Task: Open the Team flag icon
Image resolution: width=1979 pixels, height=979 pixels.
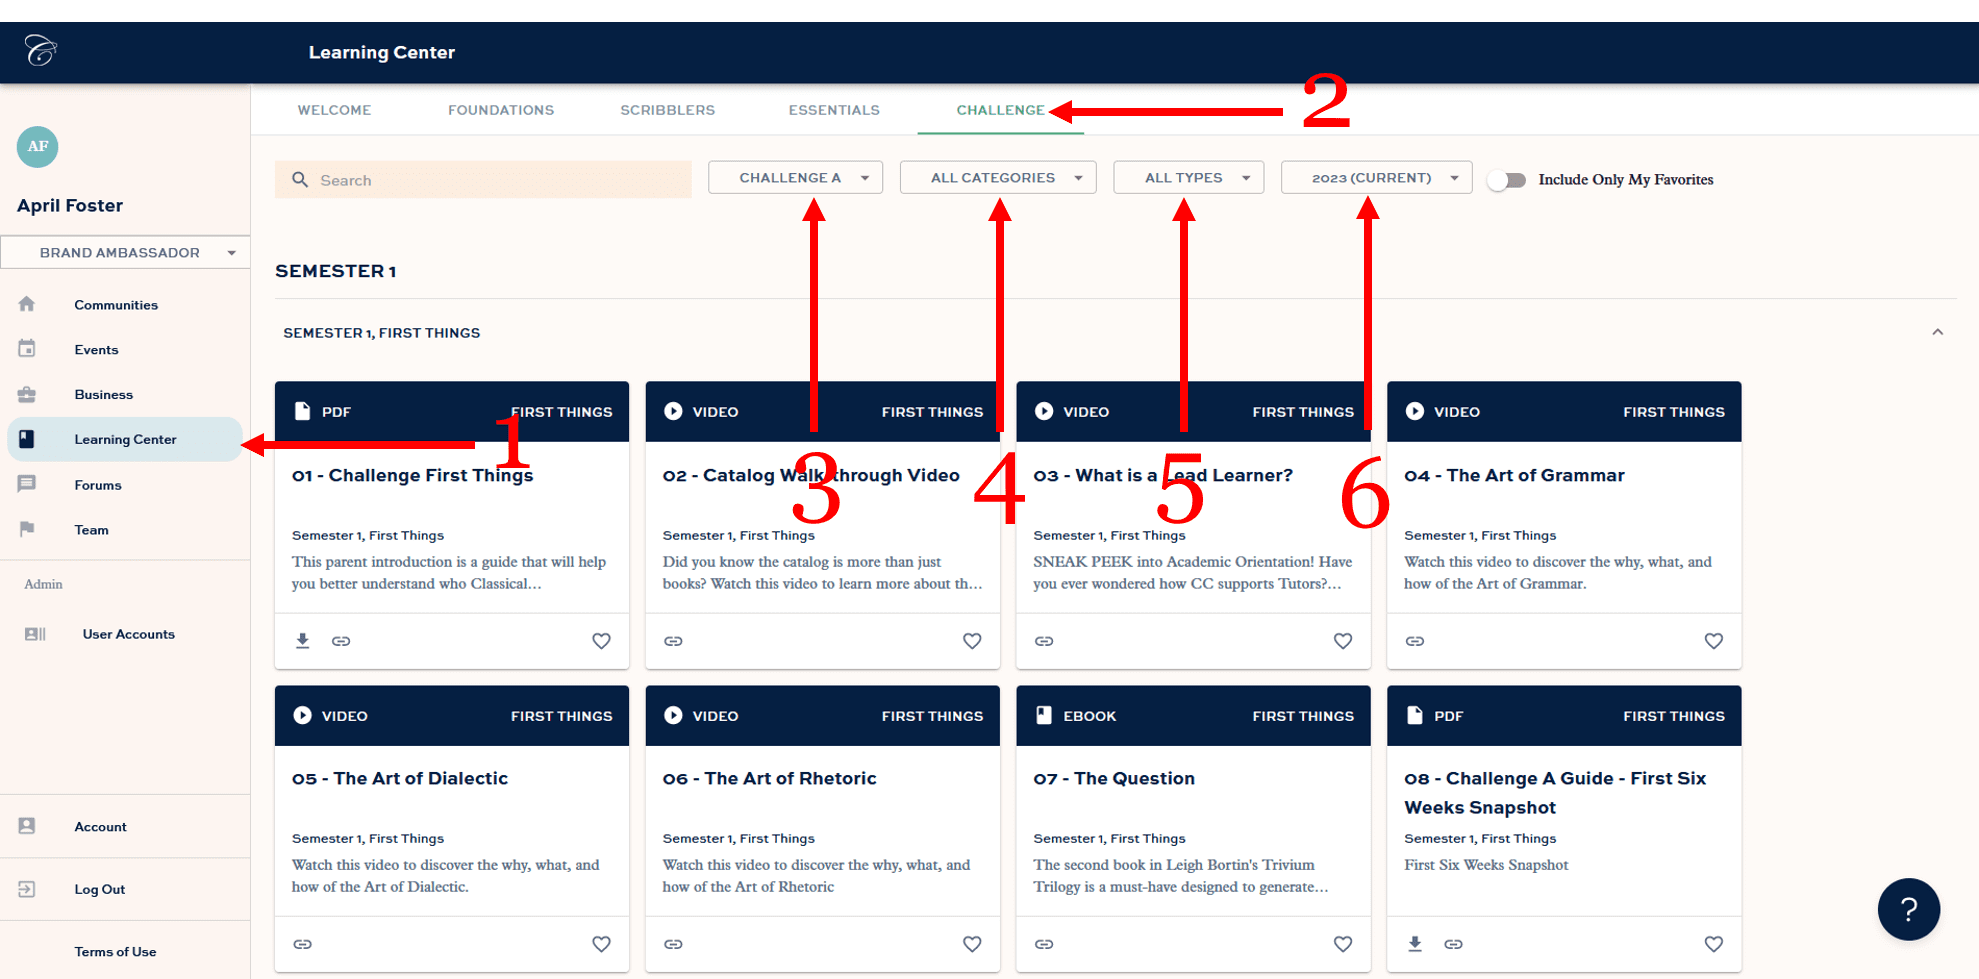Action: click(27, 529)
